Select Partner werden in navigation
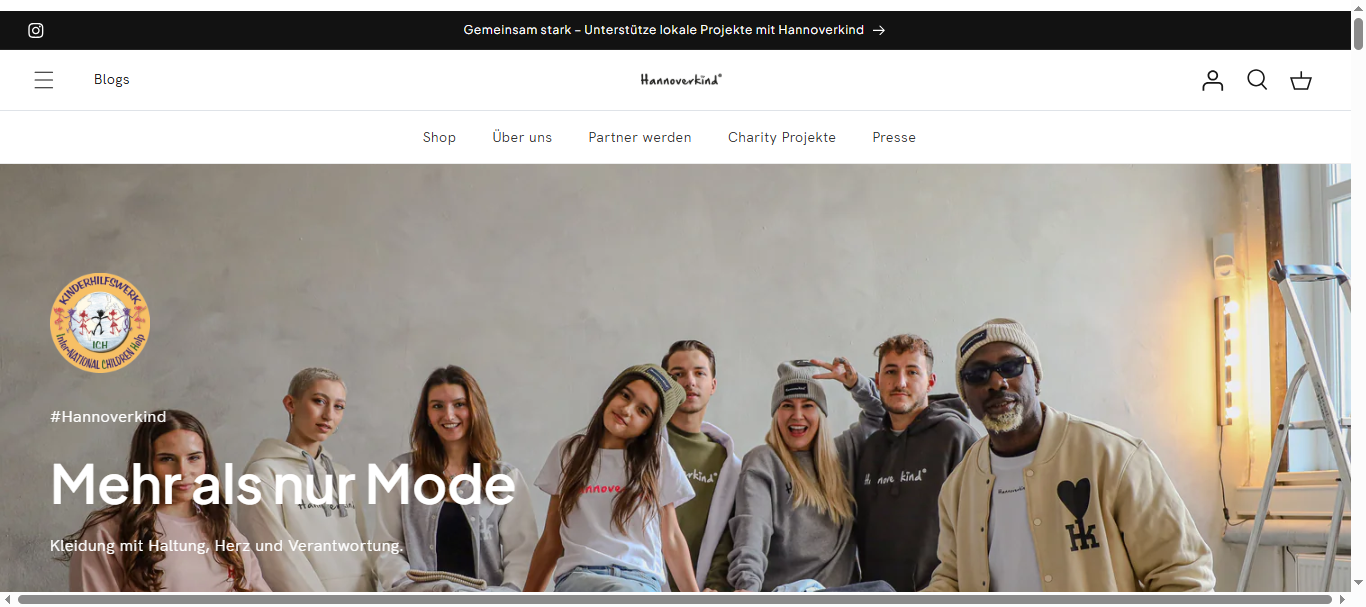Screen dimensions: 1366x607 pyautogui.click(x=640, y=137)
